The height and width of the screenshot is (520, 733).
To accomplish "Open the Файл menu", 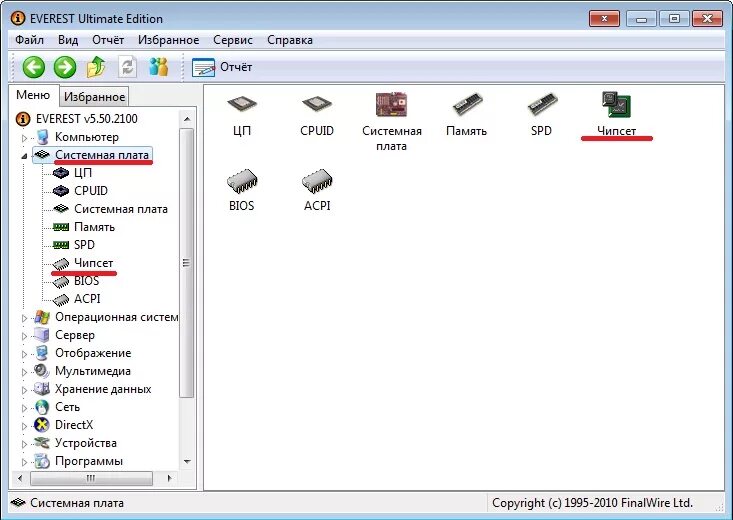I will [x=29, y=40].
